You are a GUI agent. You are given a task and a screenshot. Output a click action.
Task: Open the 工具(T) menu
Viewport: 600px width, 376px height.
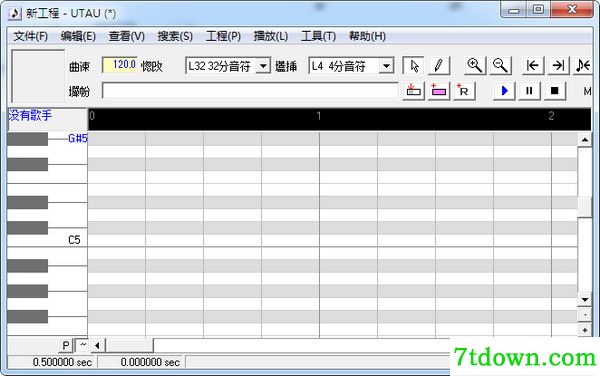point(318,36)
